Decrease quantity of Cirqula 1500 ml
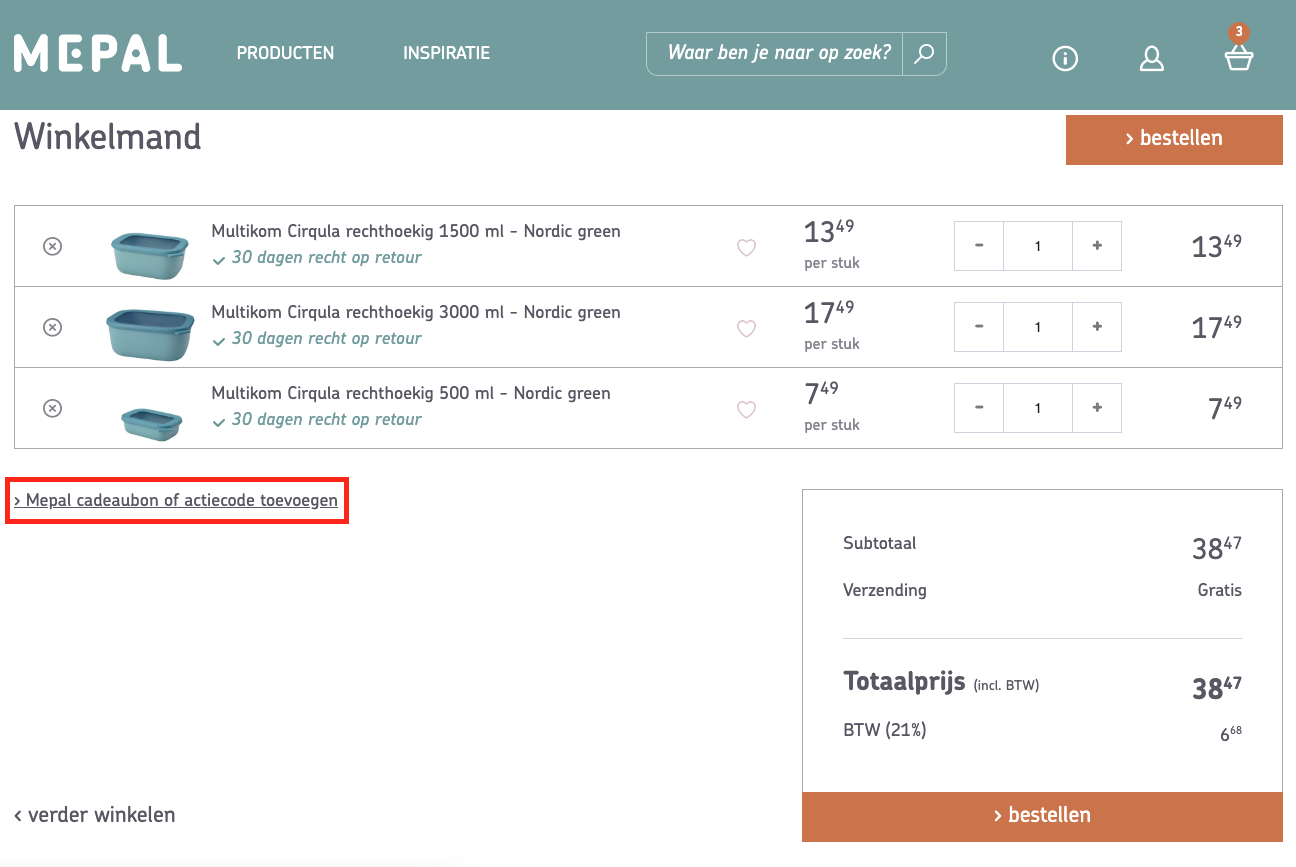Viewport: 1296px width, 867px height. click(979, 246)
